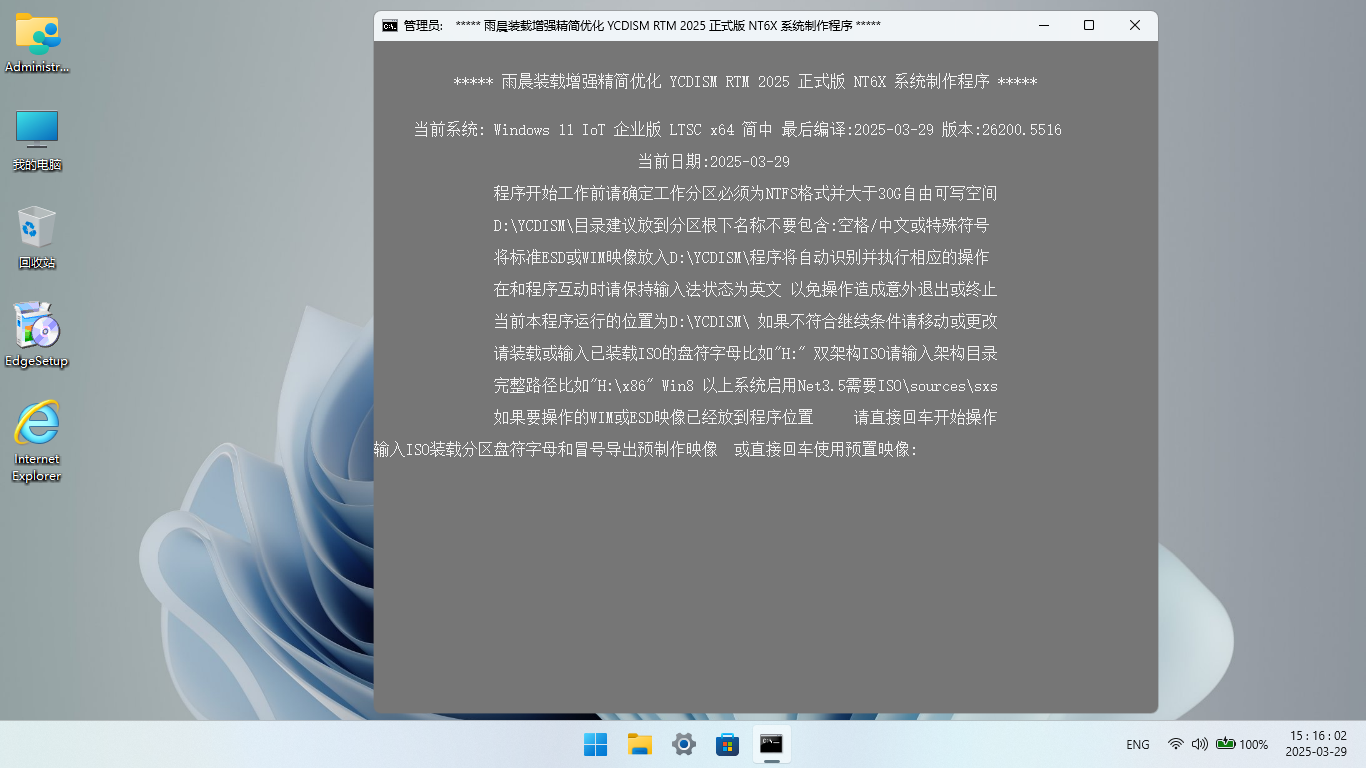This screenshot has width=1366, height=768.
Task: Click the line 请直接回车开始操作
Action: pos(745,418)
